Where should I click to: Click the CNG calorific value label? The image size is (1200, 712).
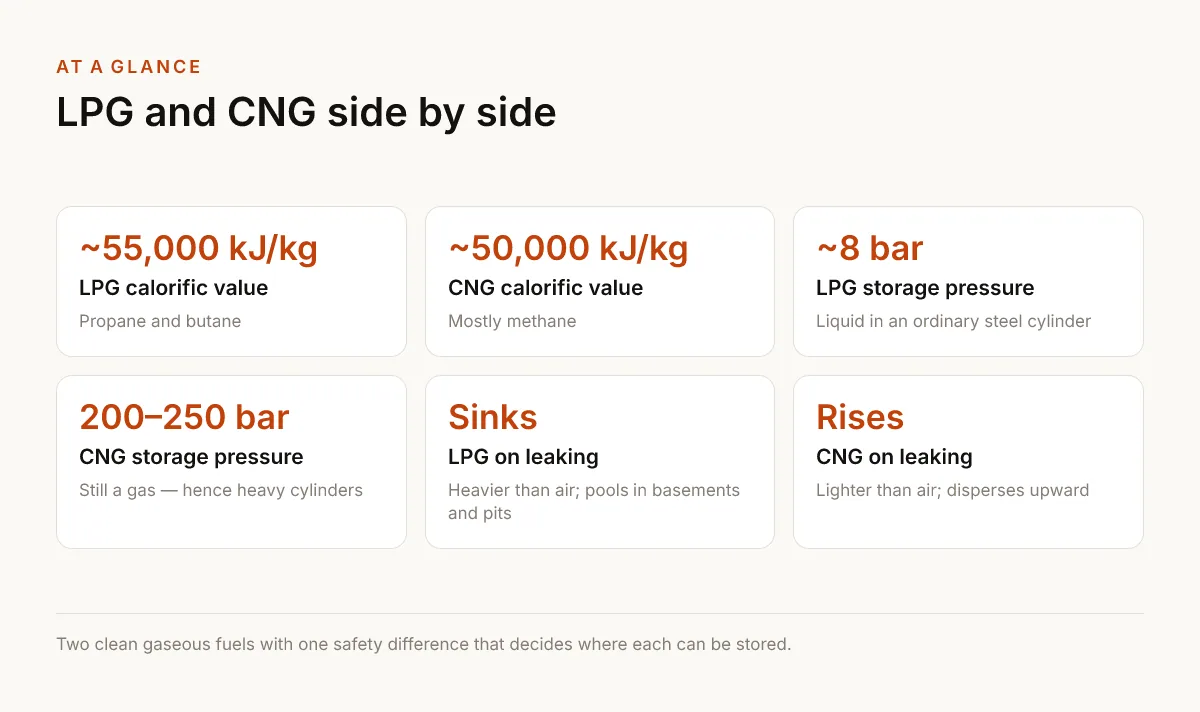(x=546, y=288)
